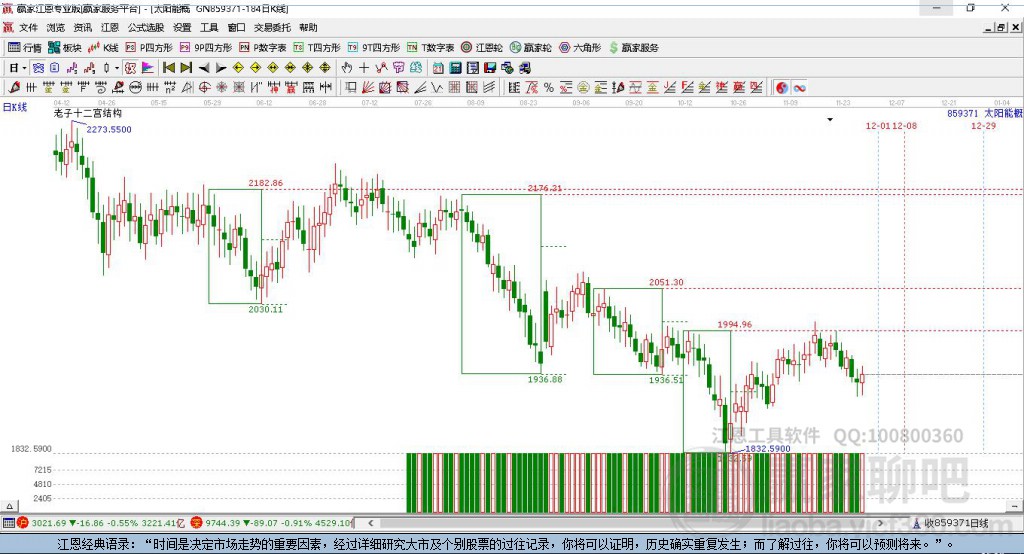Open the 帮助 menu

click(308, 27)
